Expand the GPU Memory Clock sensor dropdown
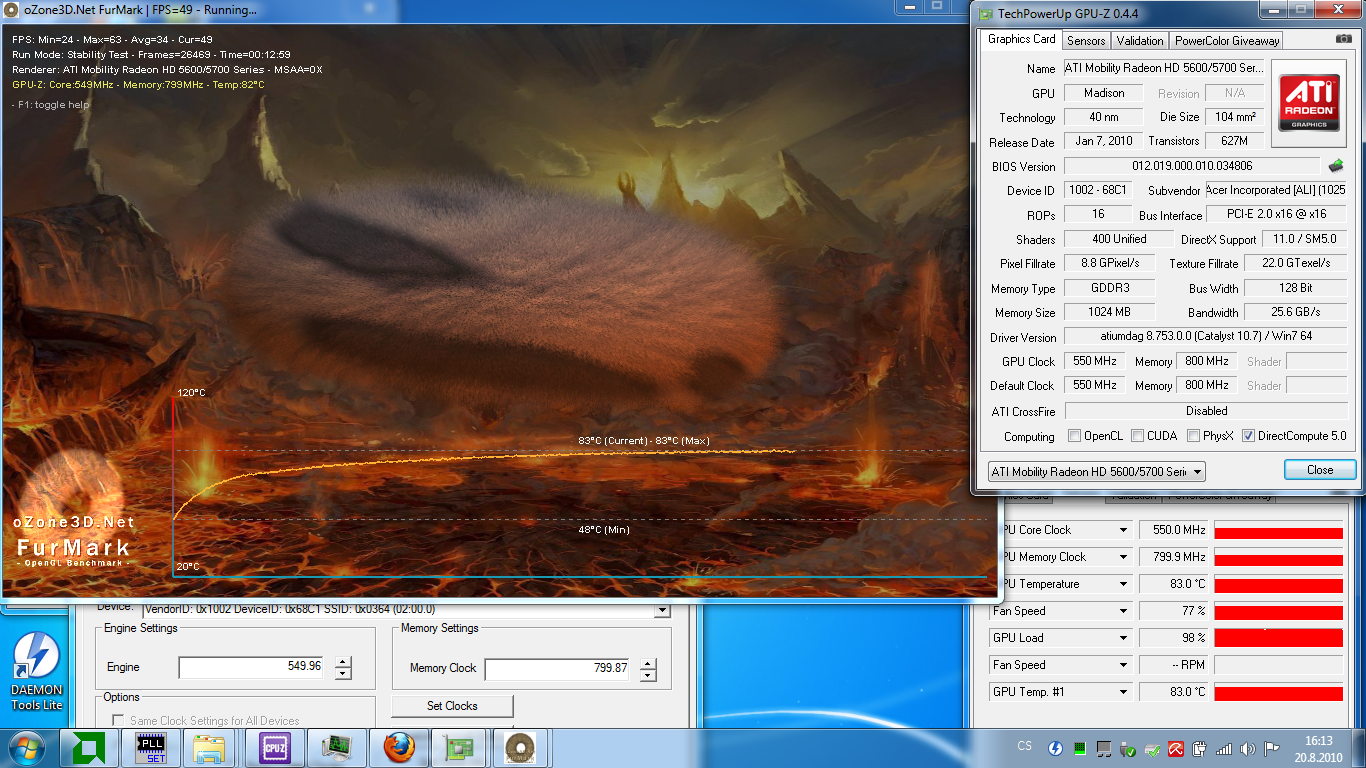This screenshot has height=768, width=1366. tap(1123, 557)
